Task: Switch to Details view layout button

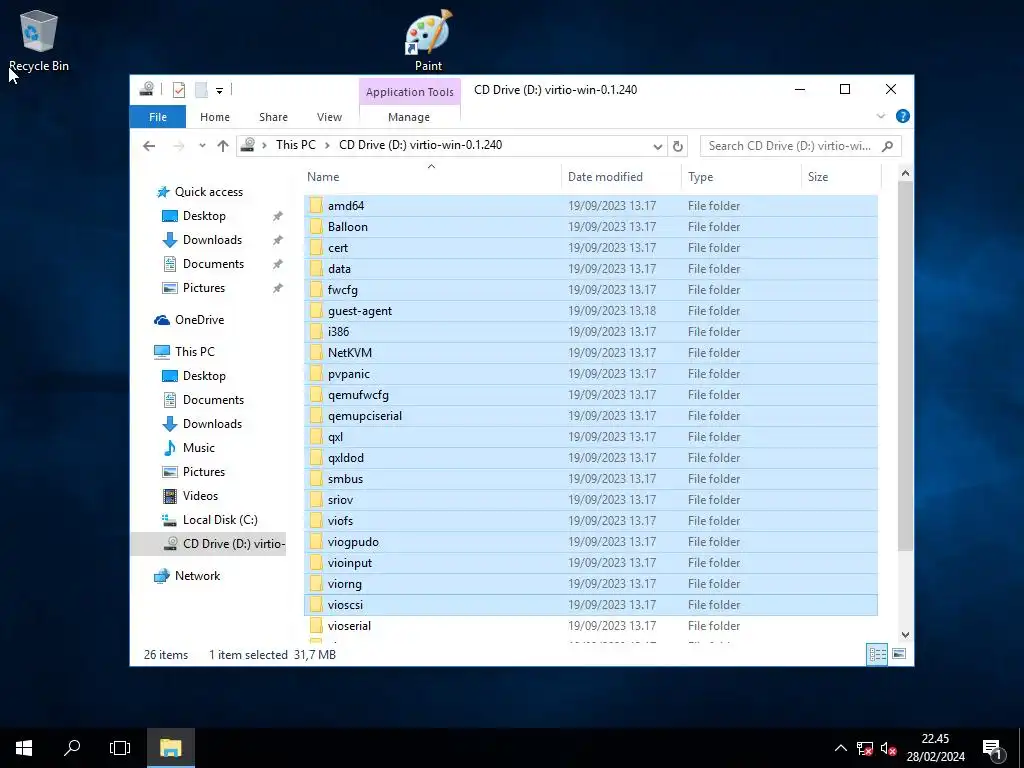Action: pyautogui.click(x=877, y=654)
